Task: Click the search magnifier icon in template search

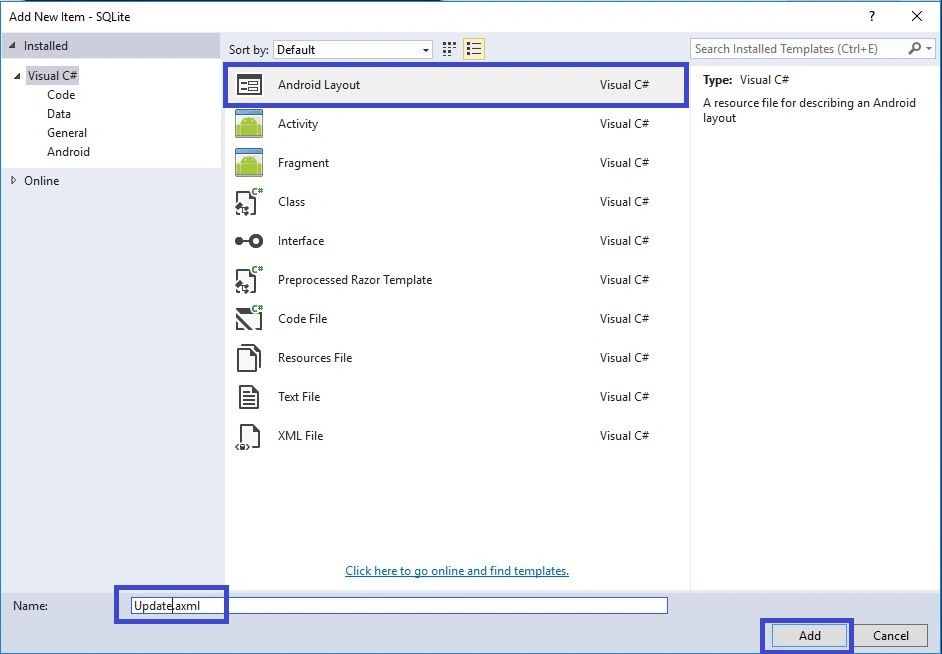Action: click(914, 49)
